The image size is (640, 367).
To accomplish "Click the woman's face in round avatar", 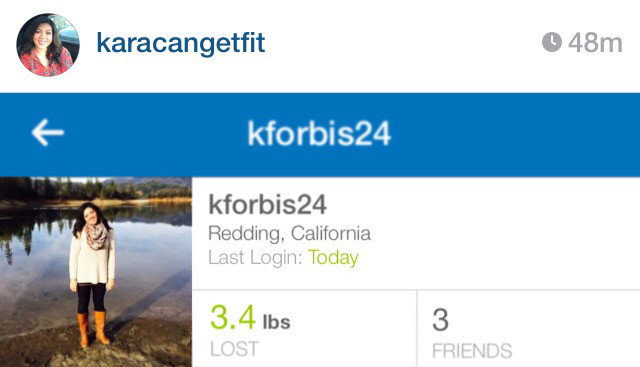I will [43, 38].
